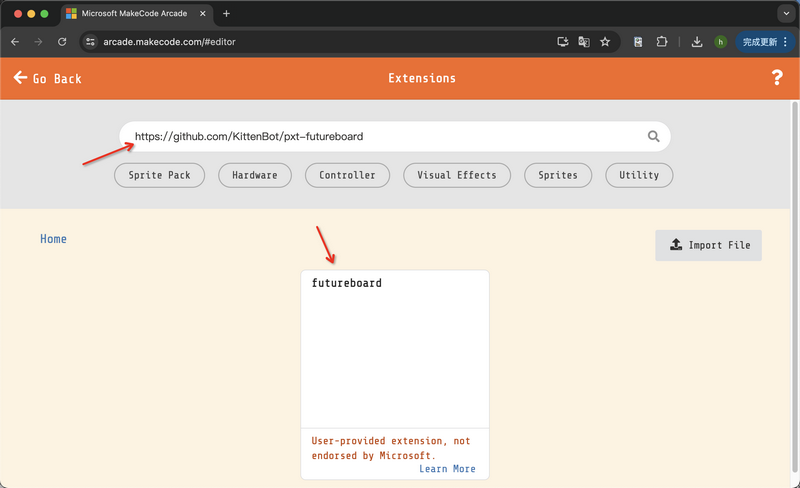
Task: Click the search magnifier icon in extensions box
Action: tap(653, 137)
